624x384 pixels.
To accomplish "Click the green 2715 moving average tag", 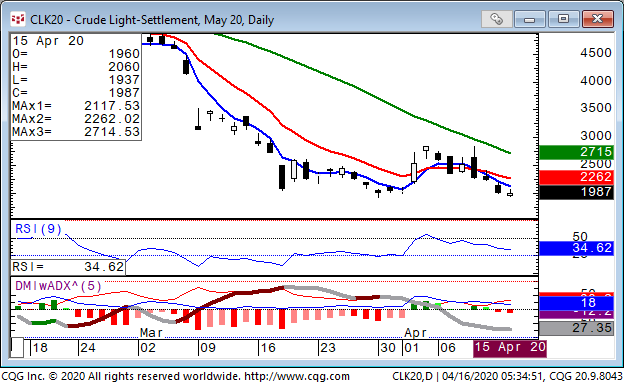I will click(x=576, y=152).
